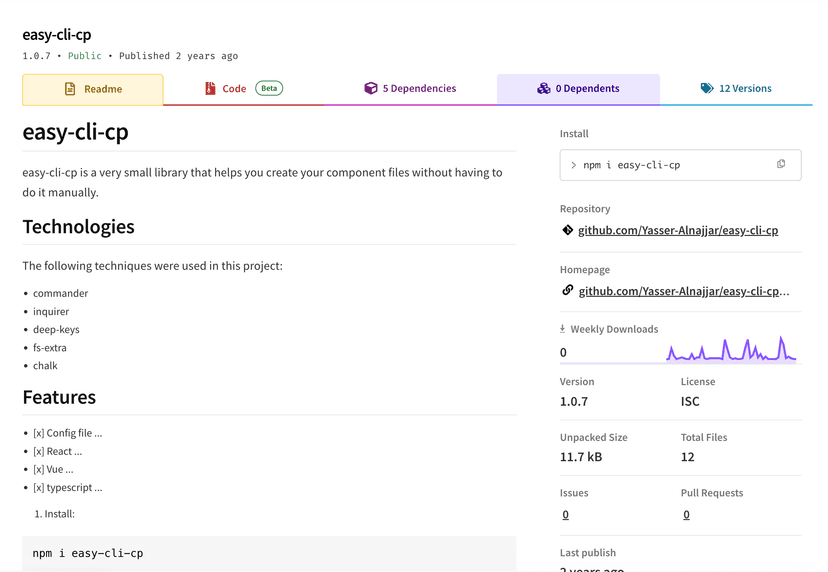Click the download arrow icon by Weekly Downloads
The height and width of the screenshot is (572, 828).
click(x=562, y=329)
